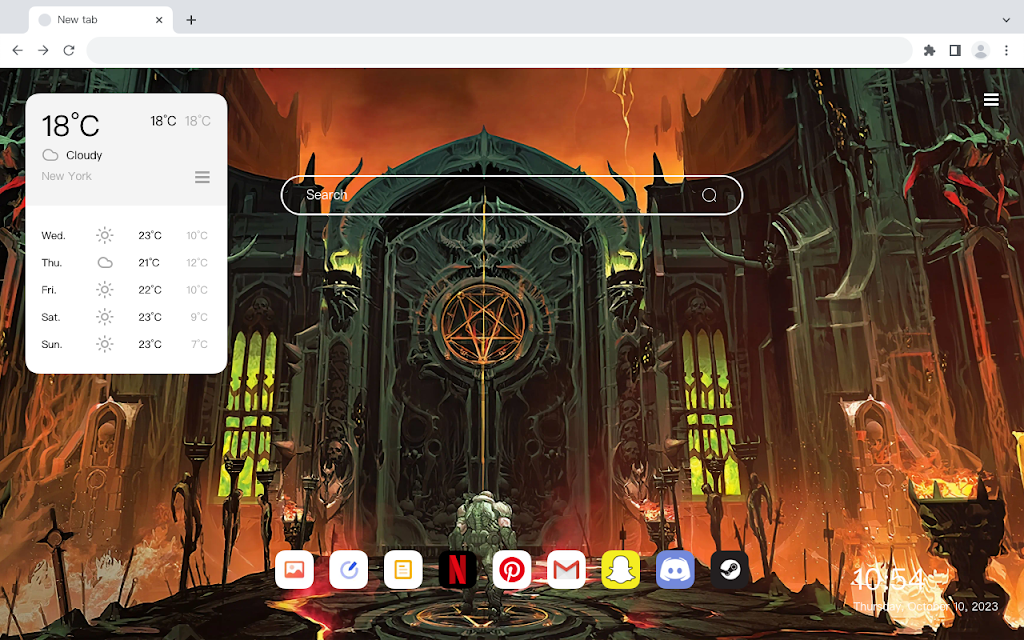This screenshot has width=1024, height=640.
Task: Click the New York location label
Action: click(66, 176)
